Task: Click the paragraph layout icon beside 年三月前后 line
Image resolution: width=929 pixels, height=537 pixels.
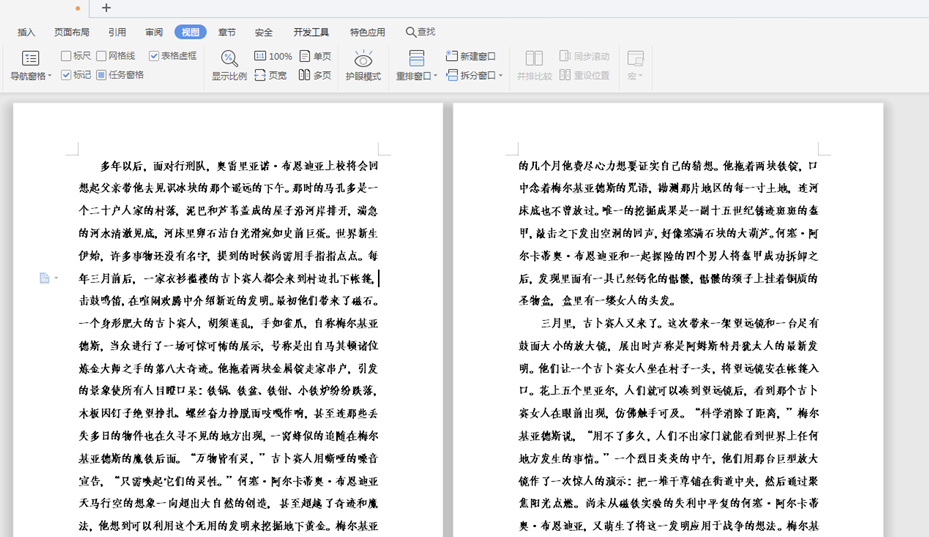Action: coord(44,278)
